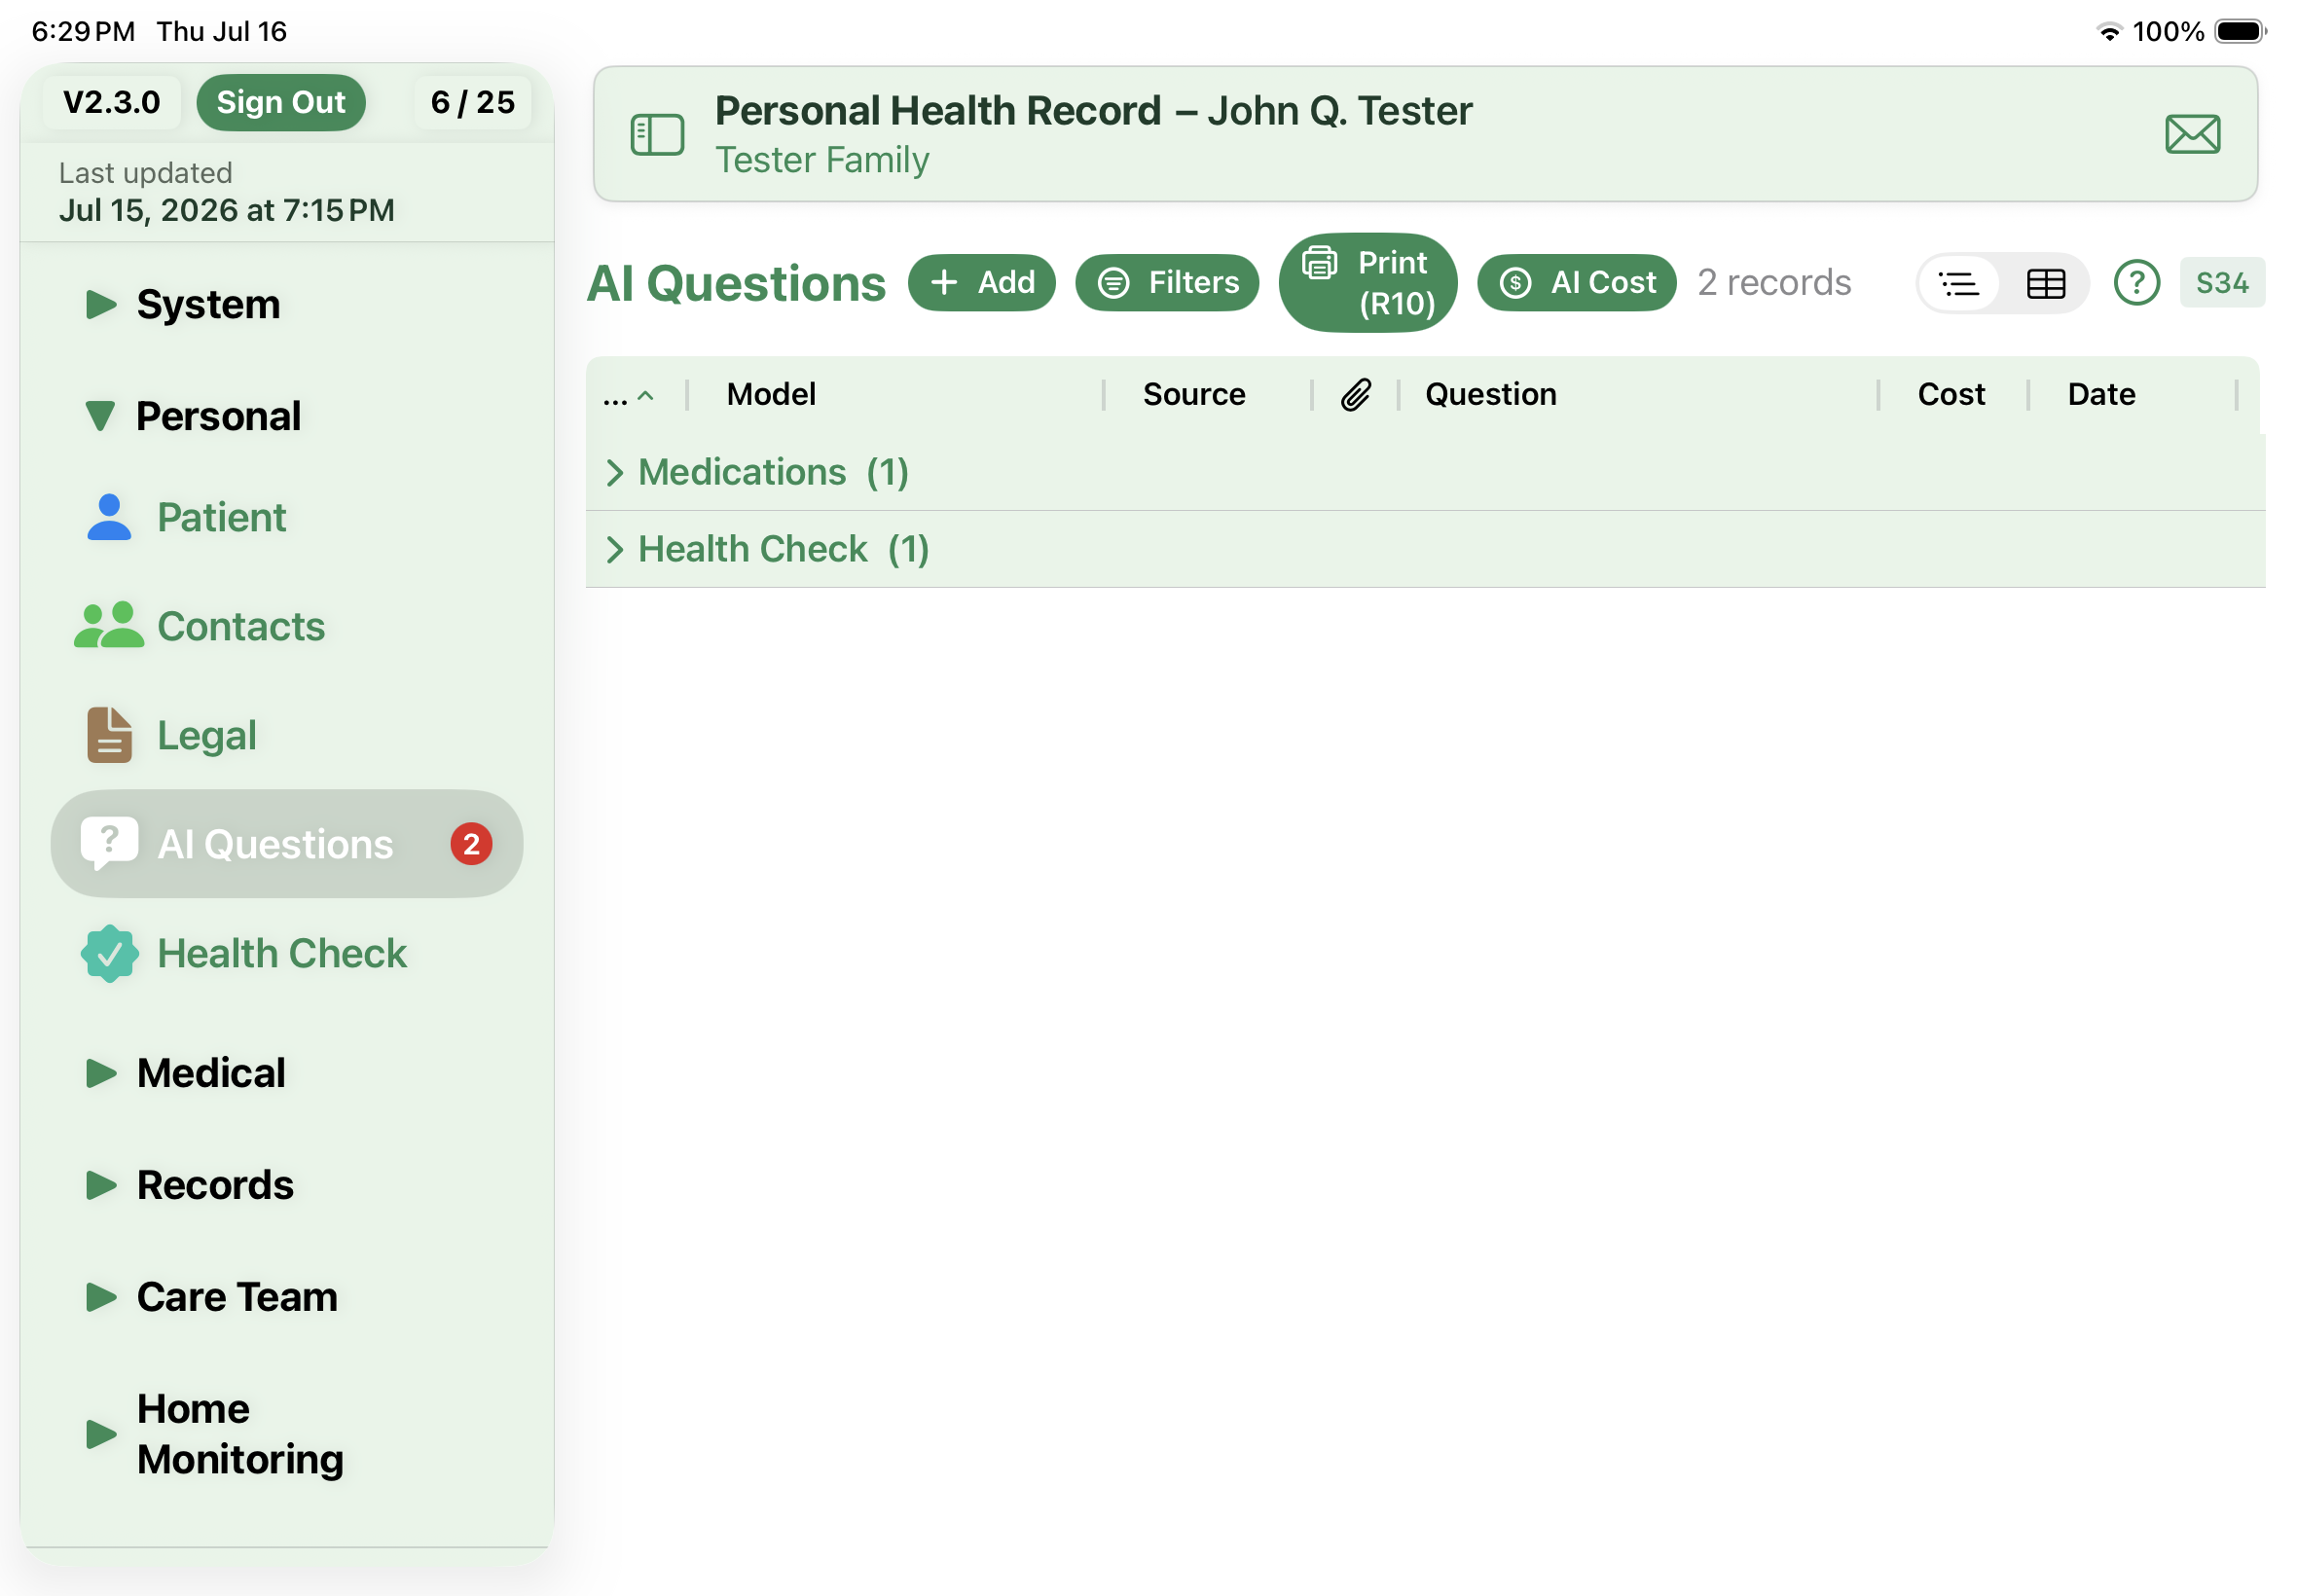Sort by the Date column header
The height and width of the screenshot is (1596, 2297).
tap(2100, 394)
